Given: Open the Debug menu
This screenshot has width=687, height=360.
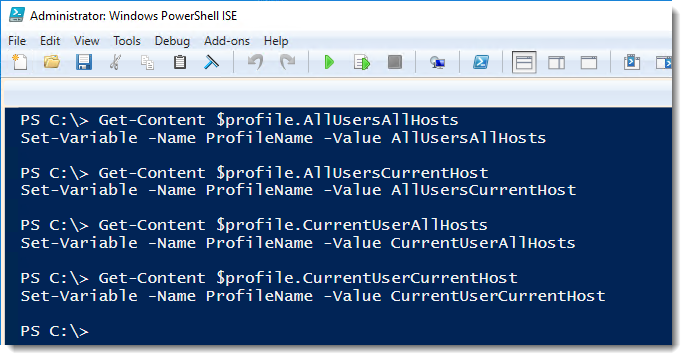Looking at the screenshot, I should [x=172, y=41].
